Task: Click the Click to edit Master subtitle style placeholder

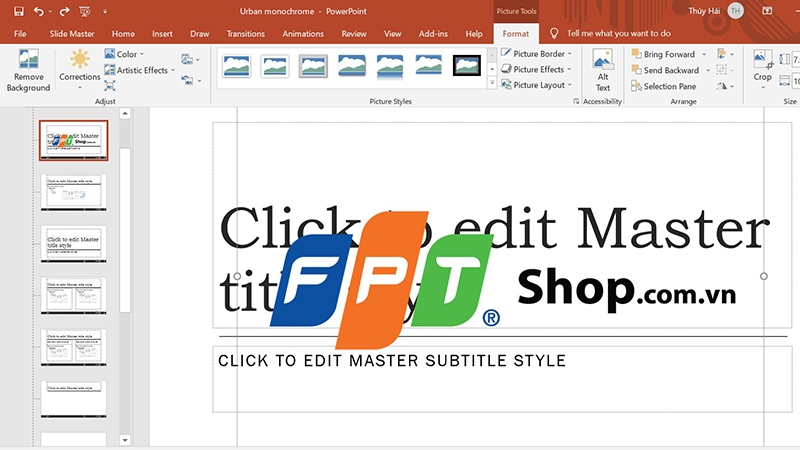Action: click(503, 379)
